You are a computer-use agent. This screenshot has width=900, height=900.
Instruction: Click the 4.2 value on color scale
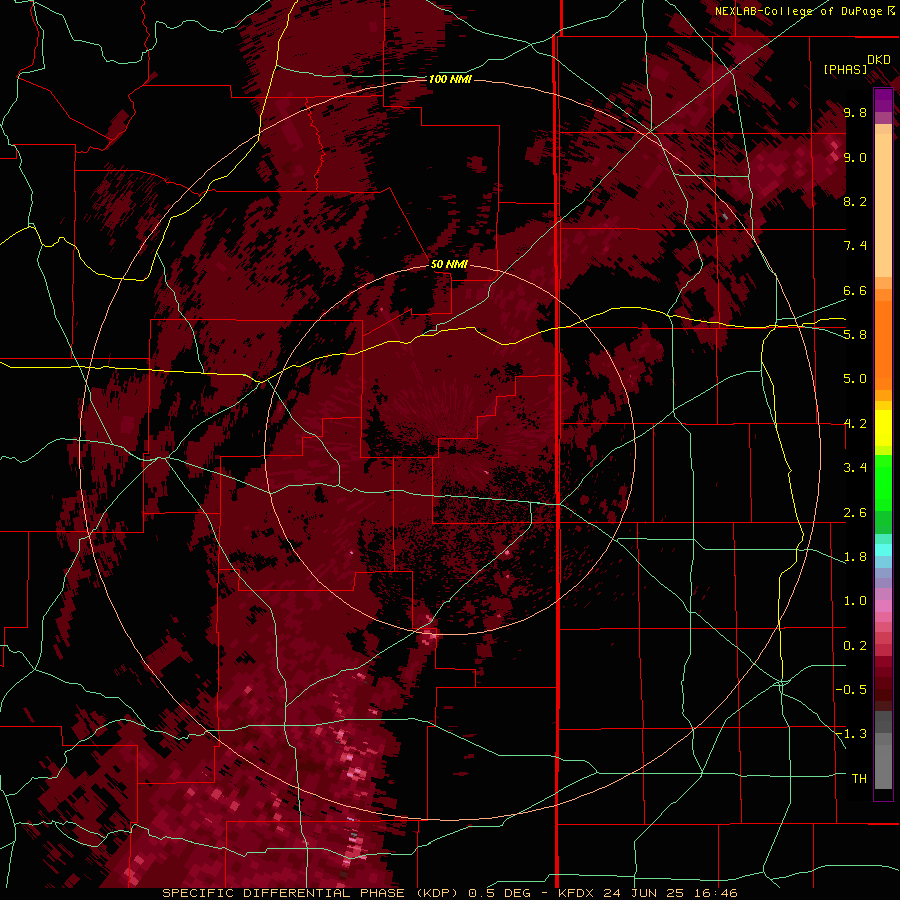point(855,424)
